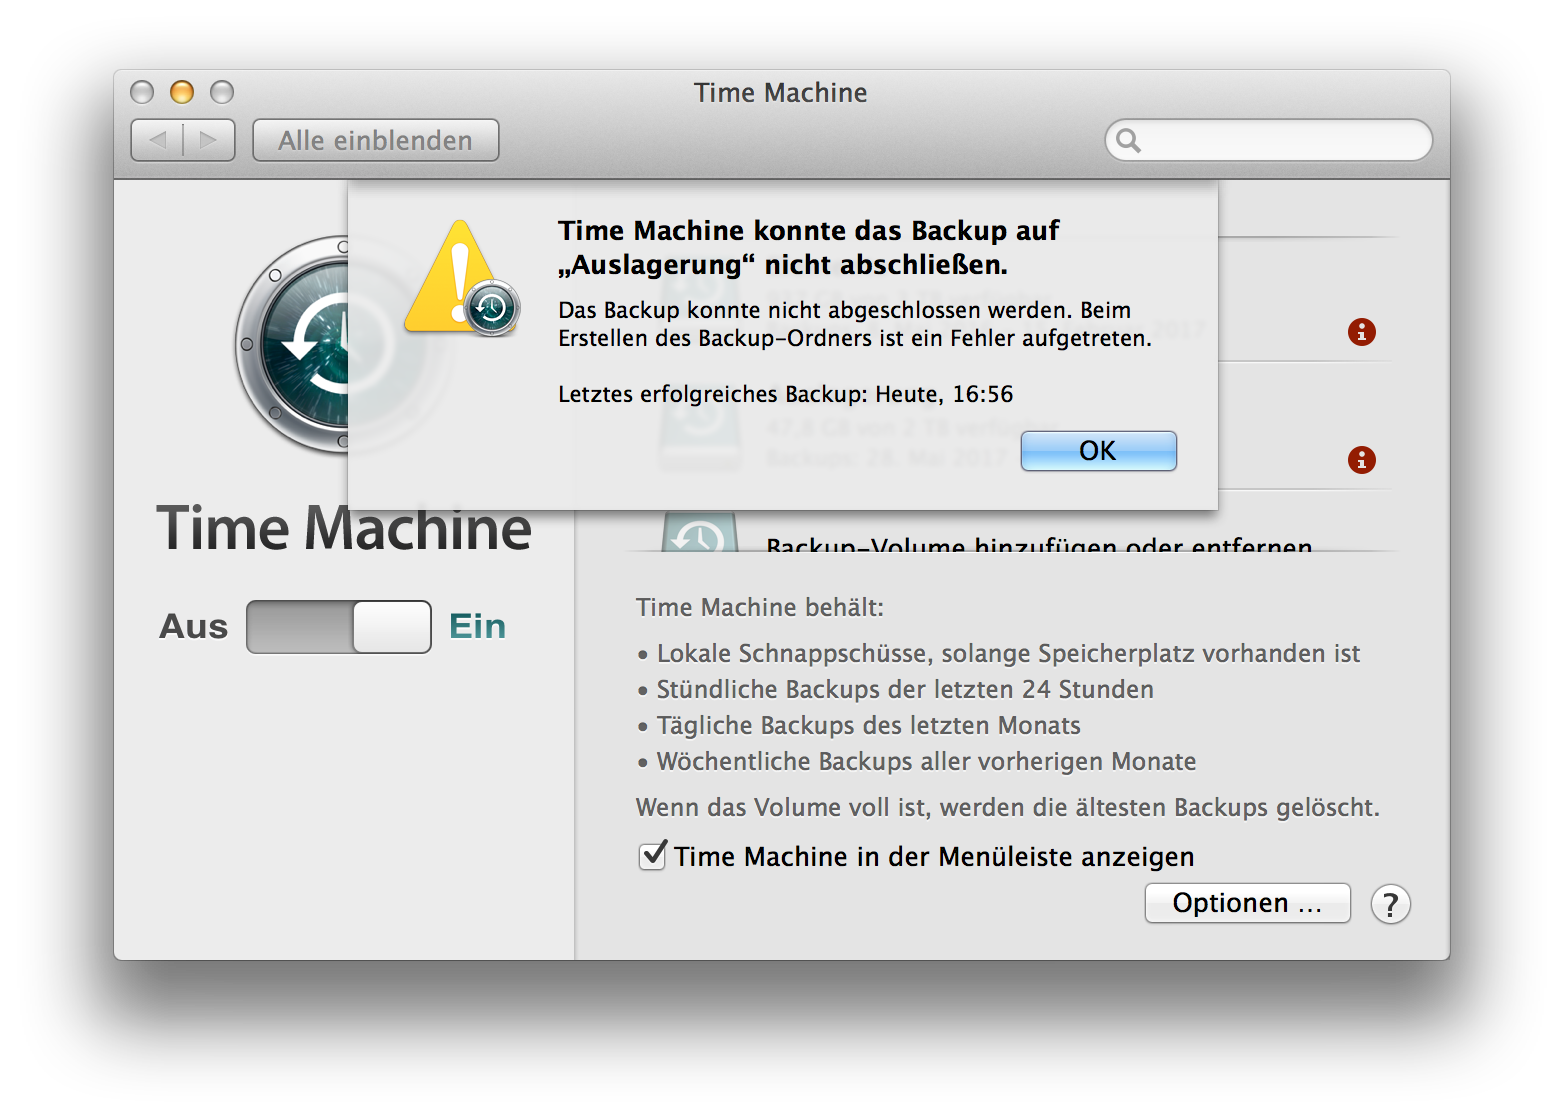Click the upper red info icon
The width and height of the screenshot is (1564, 1118).
pyautogui.click(x=1361, y=332)
